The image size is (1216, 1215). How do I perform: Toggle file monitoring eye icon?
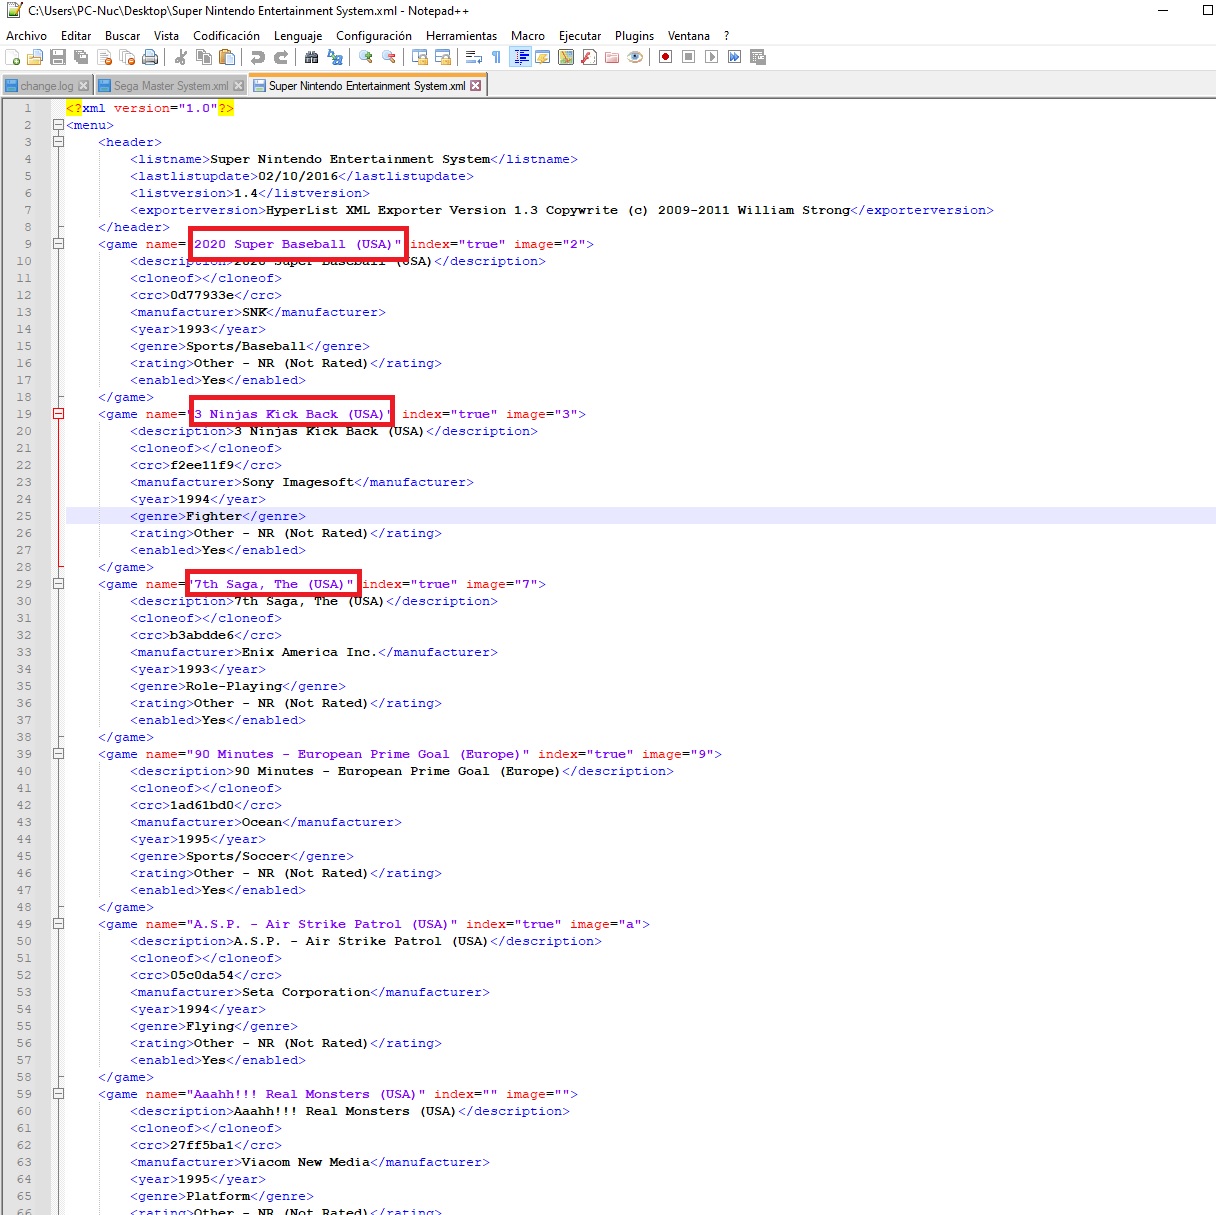635,57
